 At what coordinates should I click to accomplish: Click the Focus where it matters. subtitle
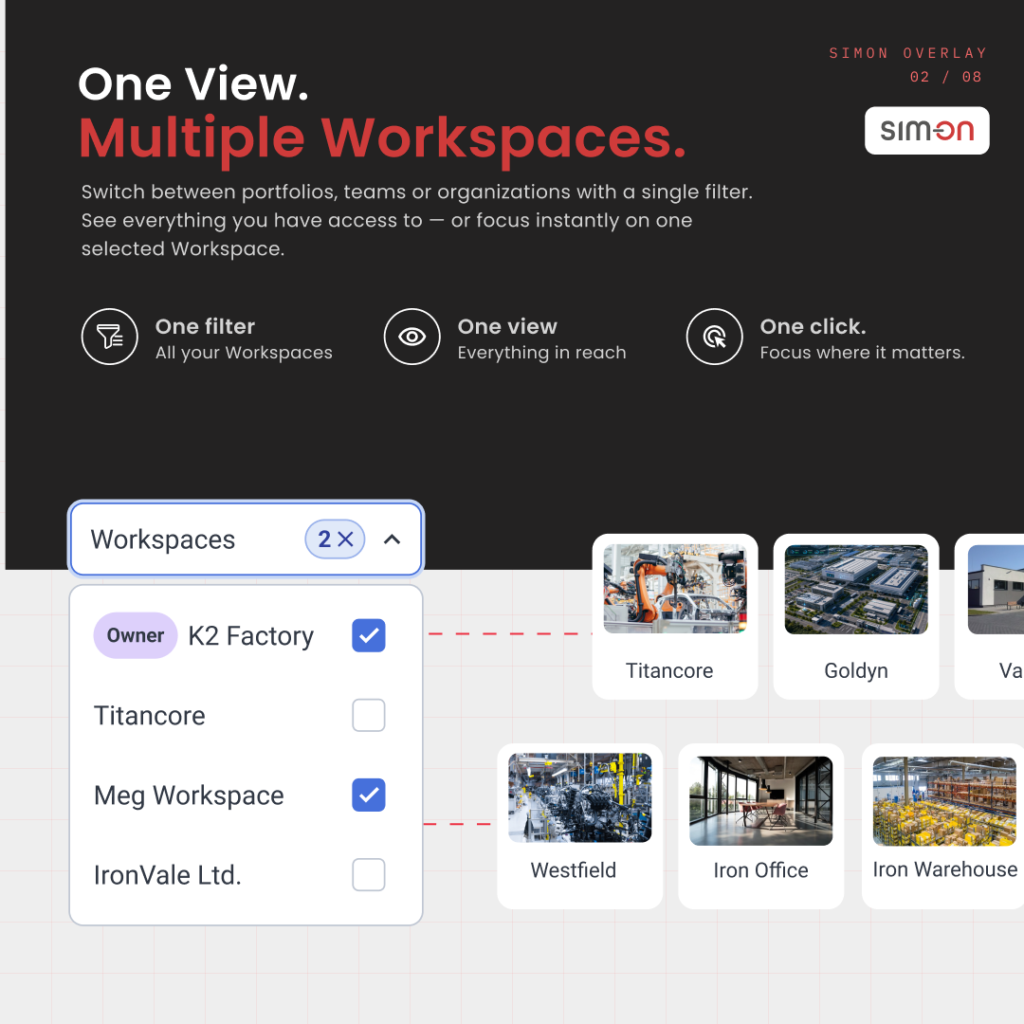pyautogui.click(x=862, y=353)
